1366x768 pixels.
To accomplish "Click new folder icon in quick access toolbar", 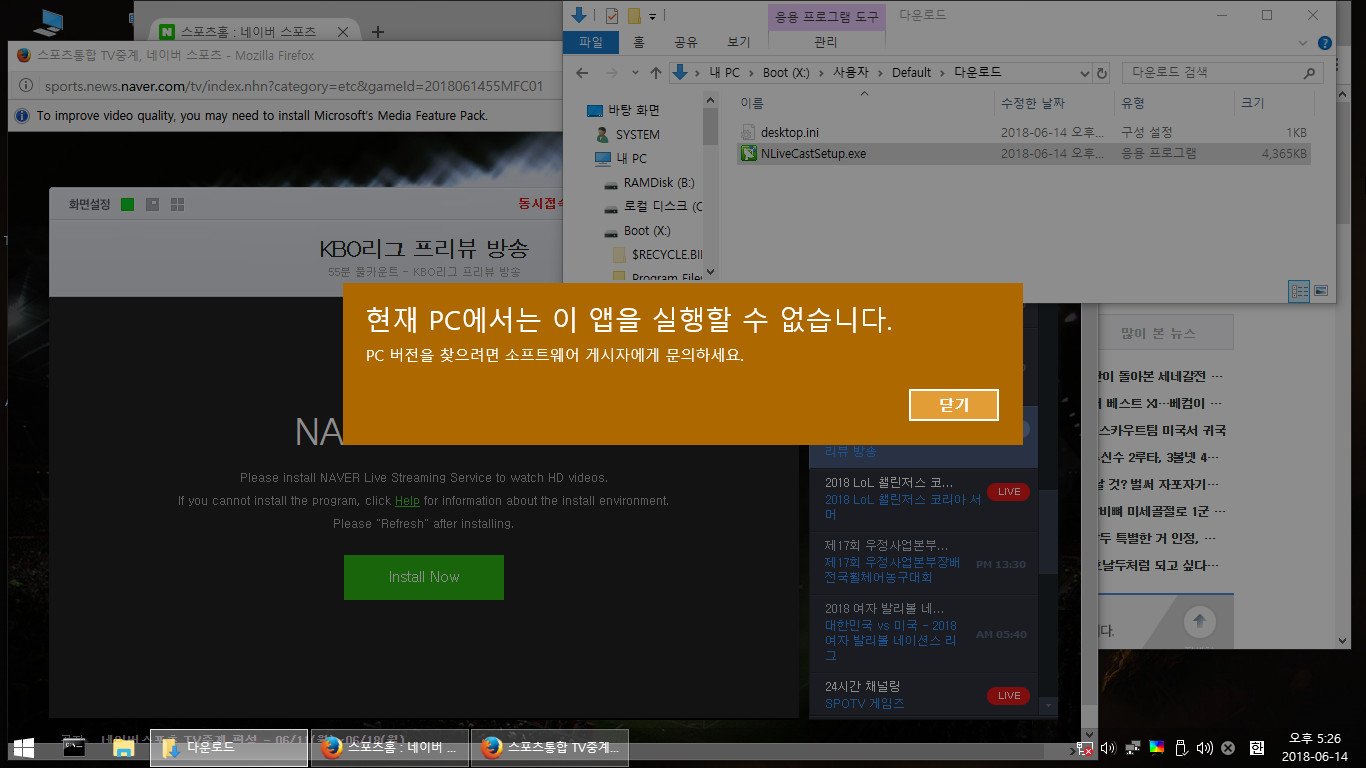I will click(633, 15).
